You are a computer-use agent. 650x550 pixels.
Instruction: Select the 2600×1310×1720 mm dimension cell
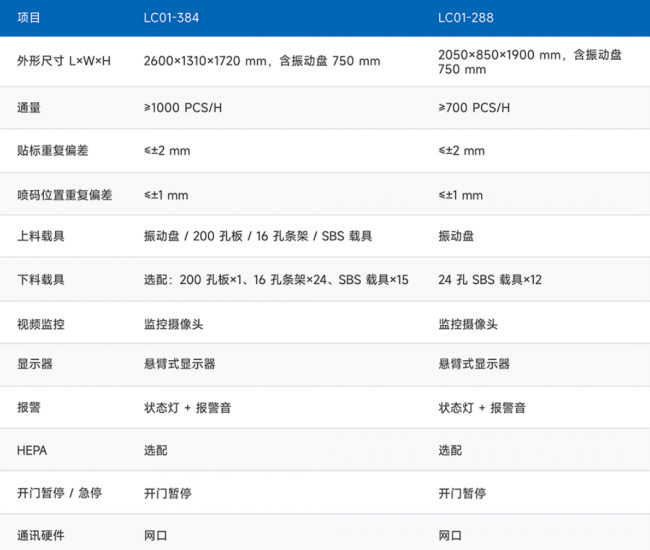(262, 61)
